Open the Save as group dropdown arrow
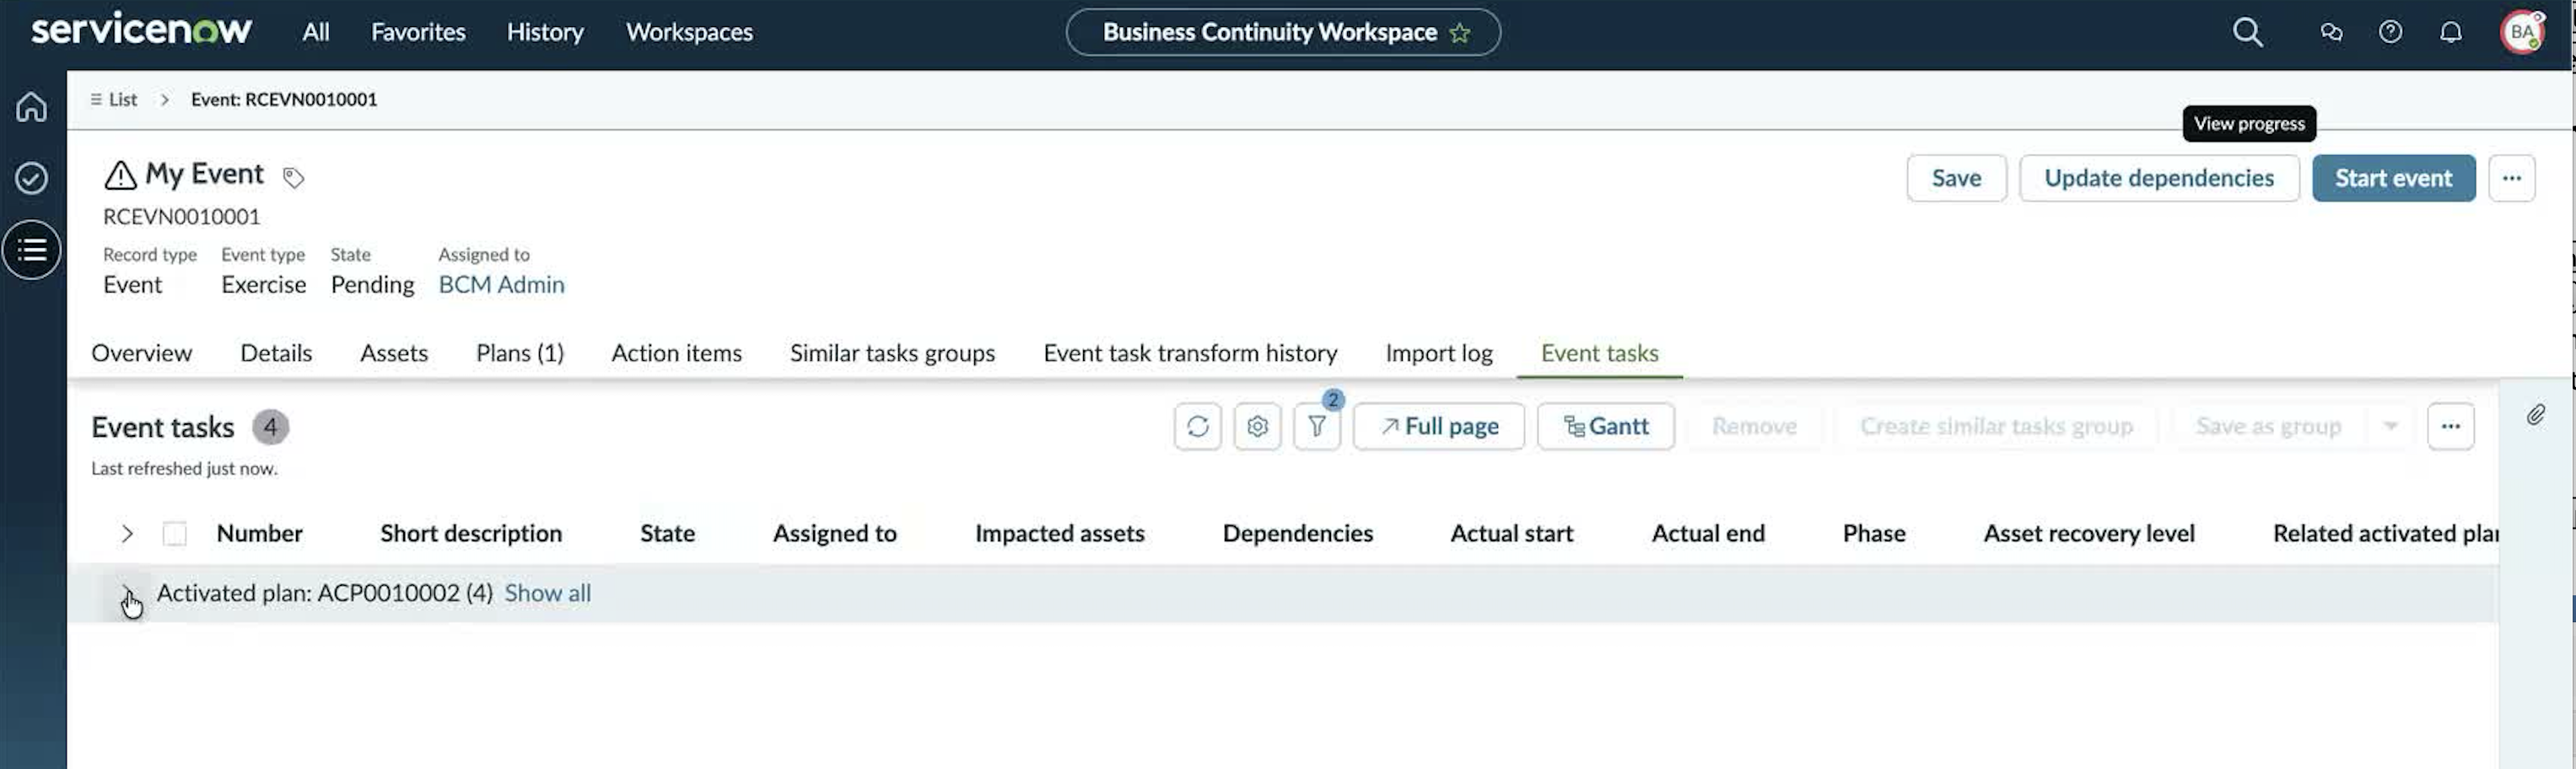This screenshot has width=2576, height=769. point(2390,426)
